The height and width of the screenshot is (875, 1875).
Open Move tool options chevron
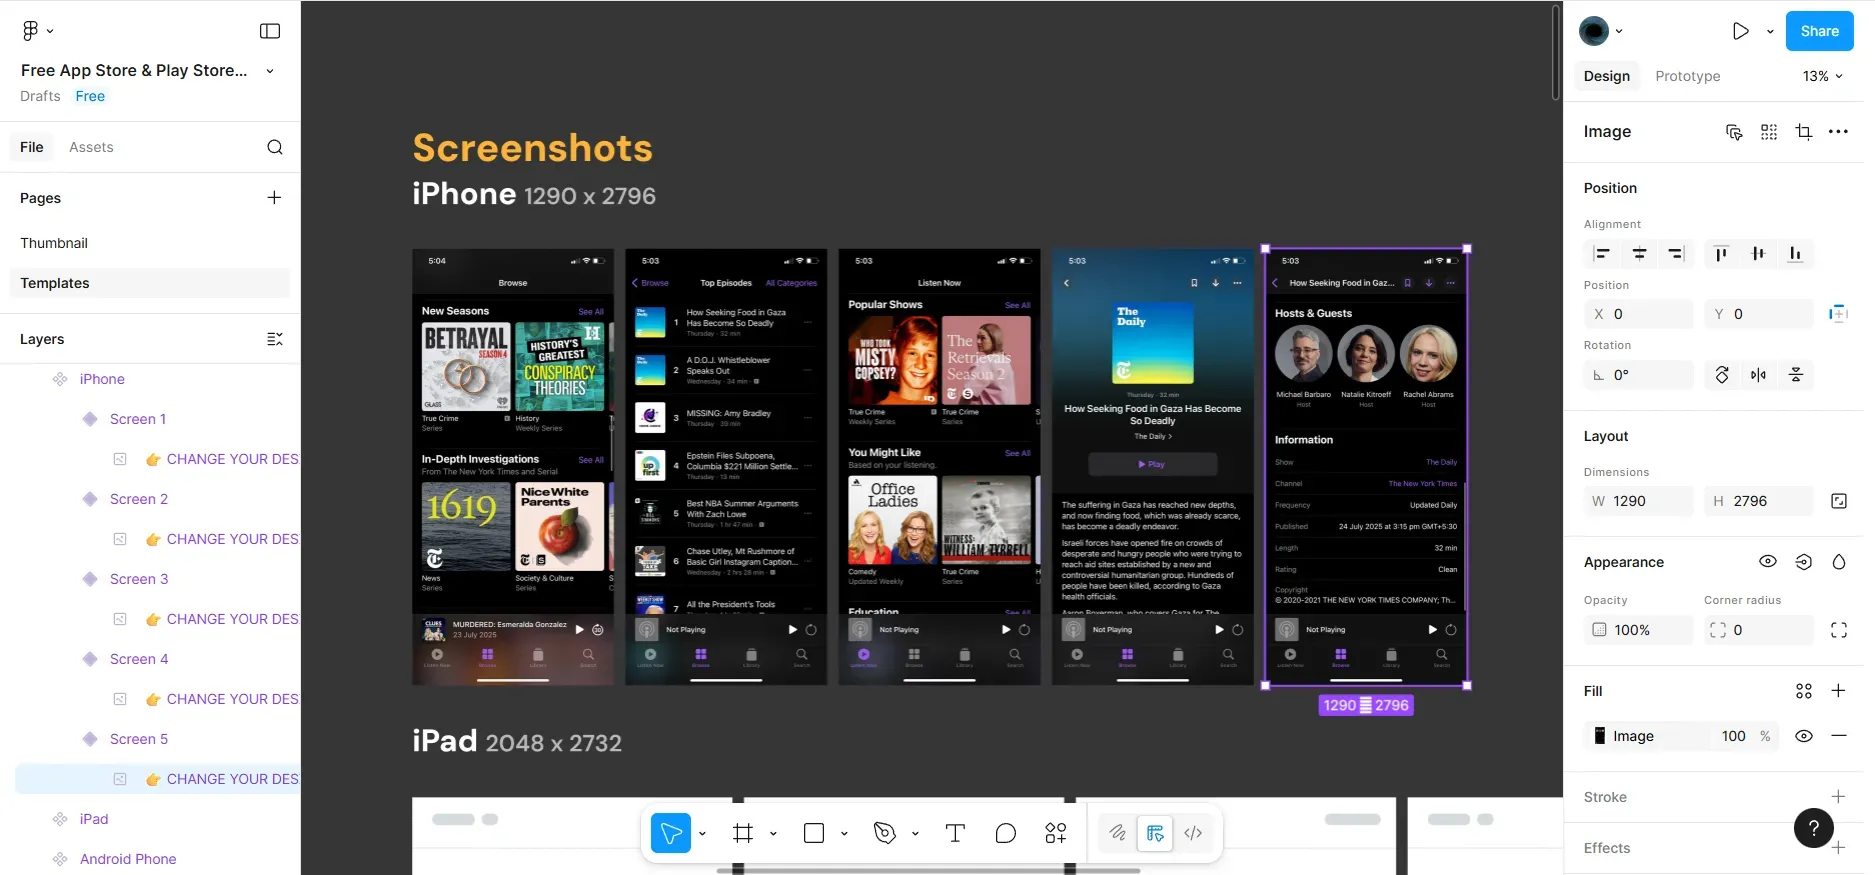point(703,833)
